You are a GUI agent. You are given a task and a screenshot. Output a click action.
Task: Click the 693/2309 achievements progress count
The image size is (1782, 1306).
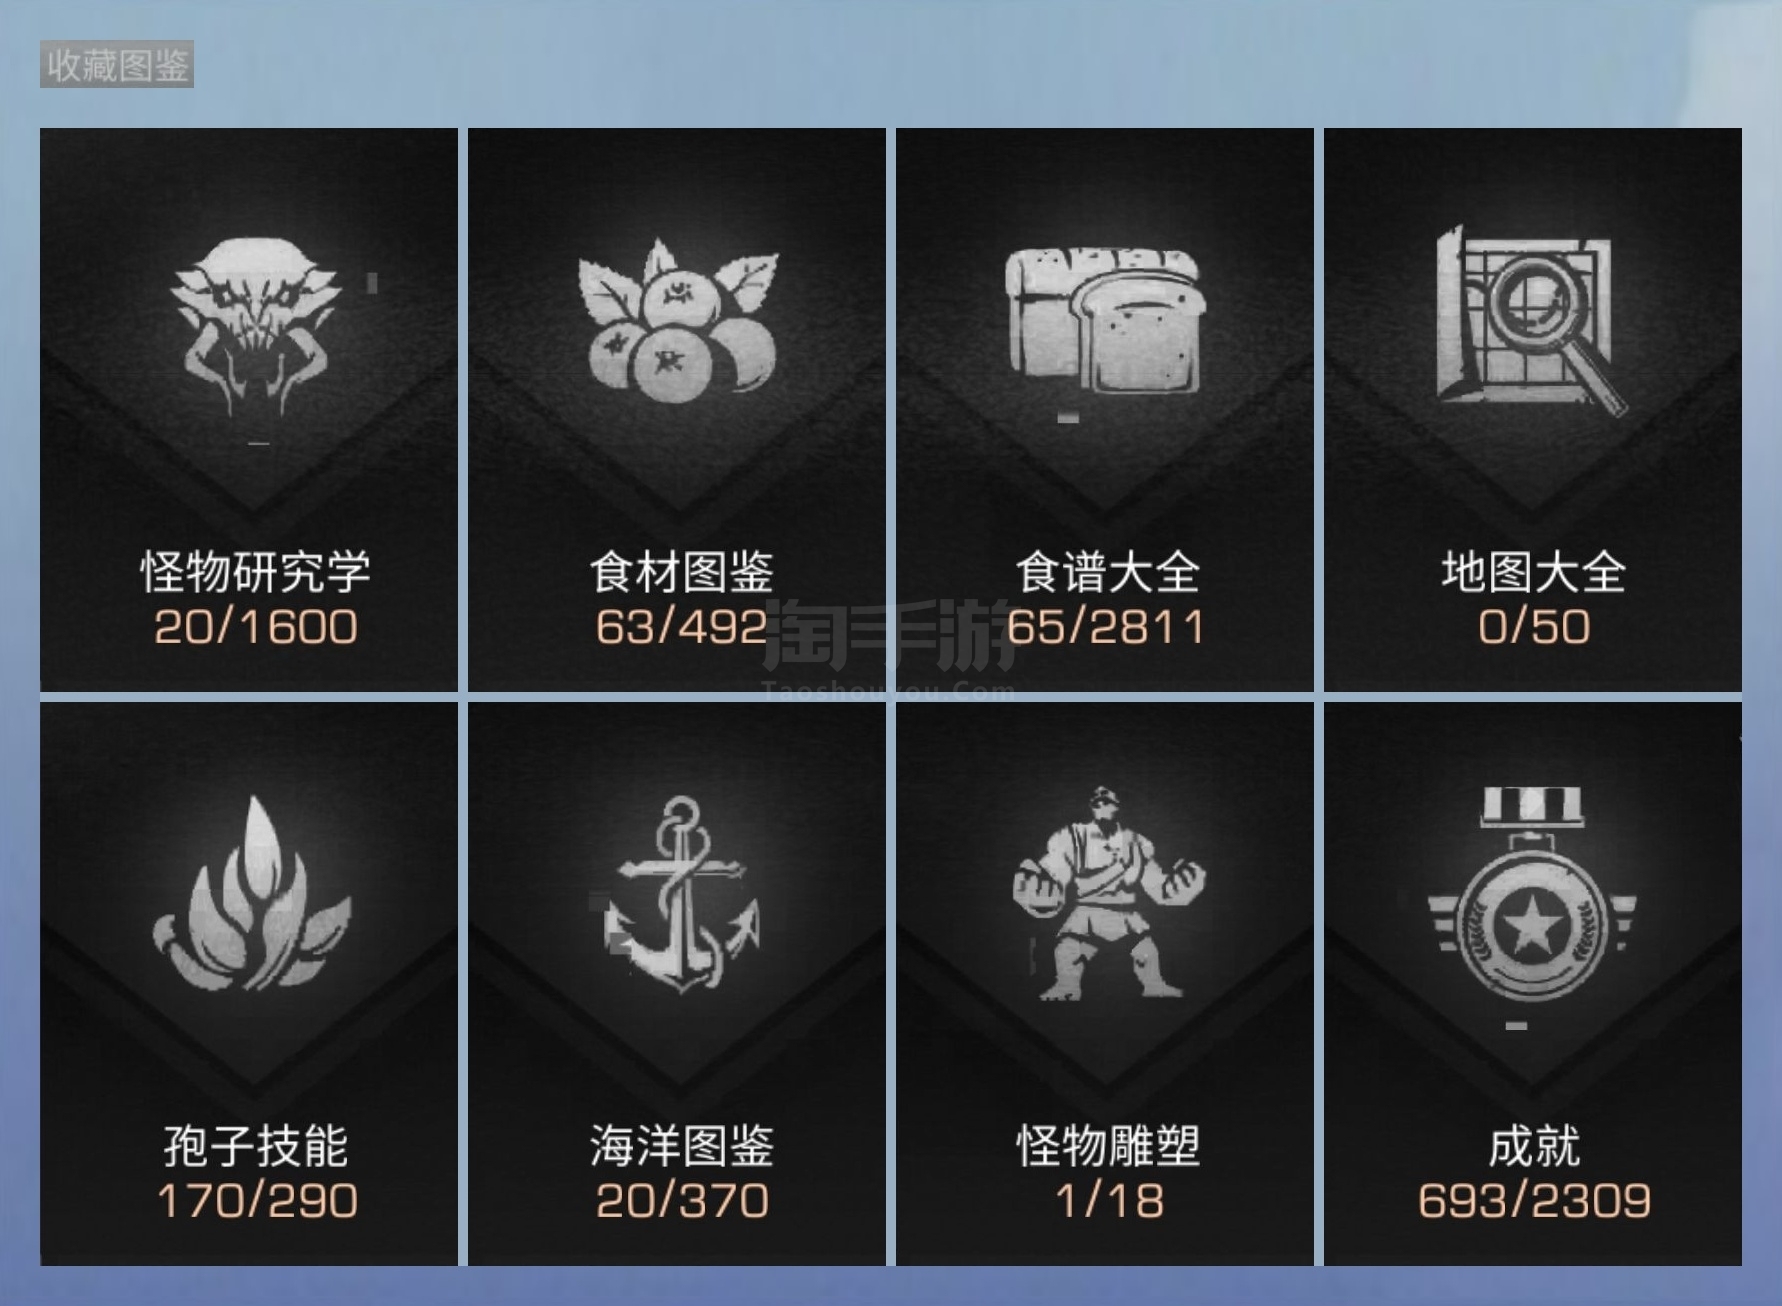pyautogui.click(x=1534, y=1200)
